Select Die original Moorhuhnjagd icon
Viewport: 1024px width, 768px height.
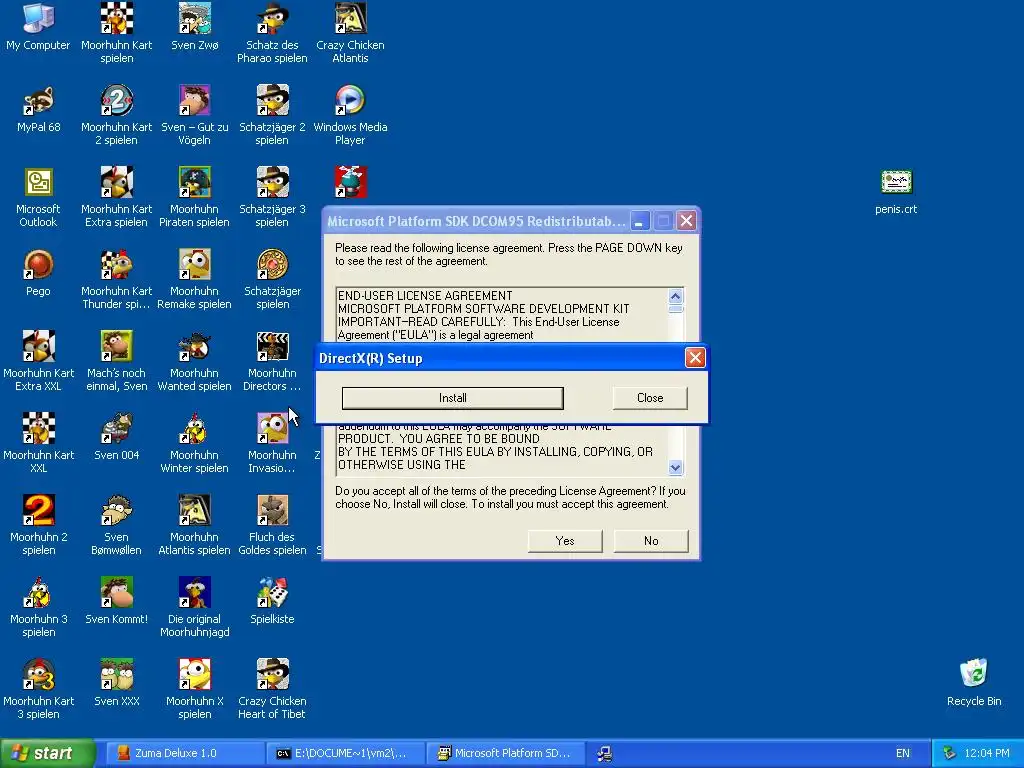click(x=195, y=607)
